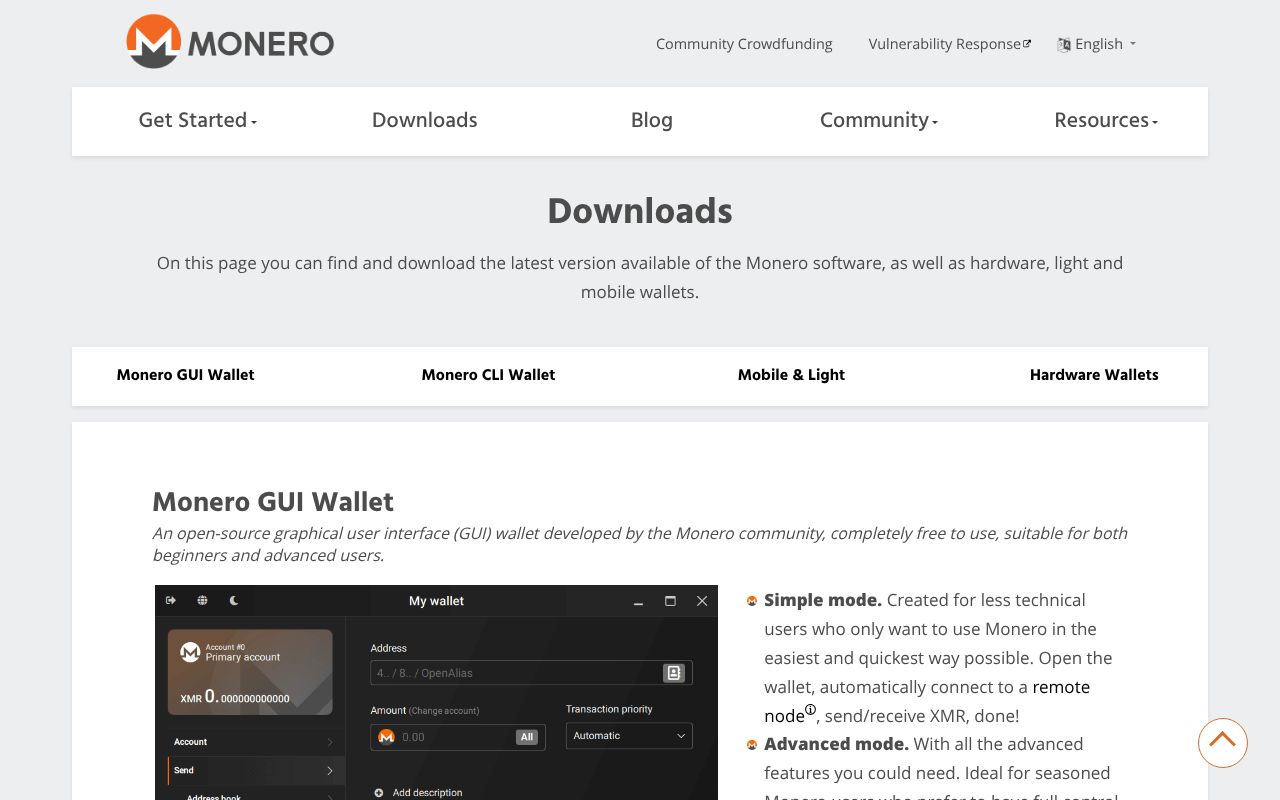The image size is (1280, 800).
Task: Click the Monero coin icon in the Amount field
Action: (386, 737)
